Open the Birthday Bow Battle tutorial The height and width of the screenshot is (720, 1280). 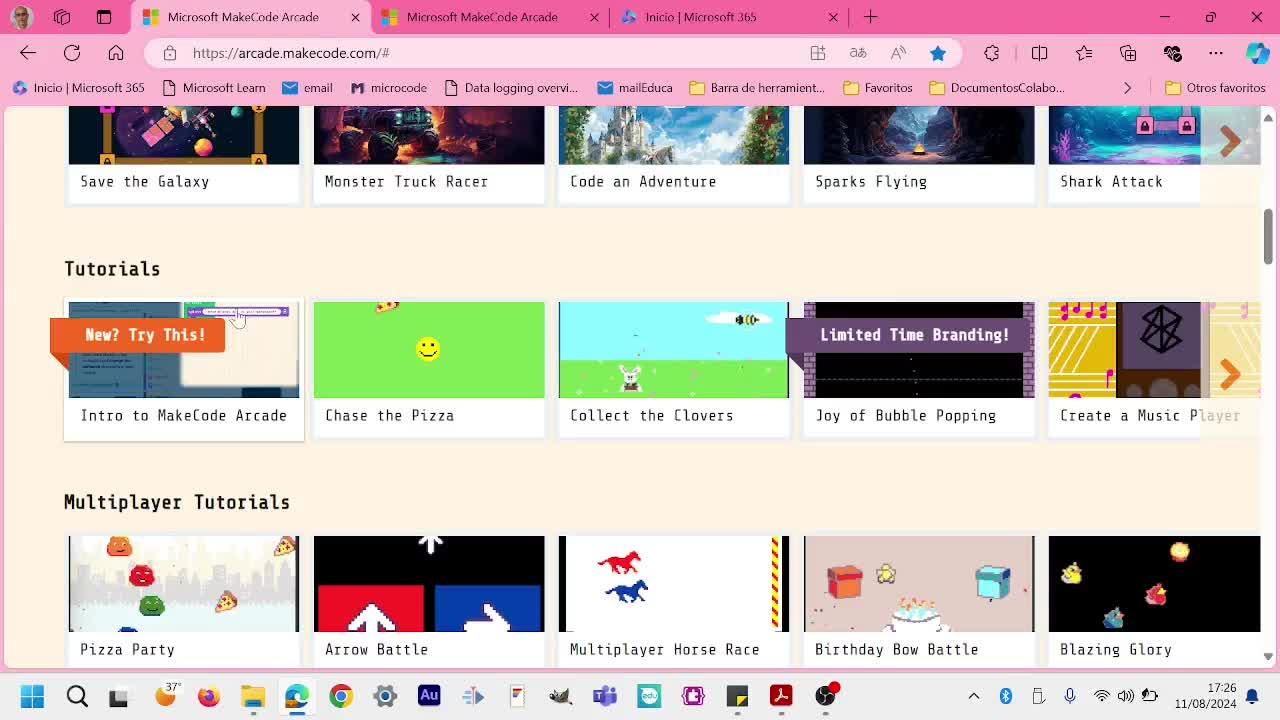coord(919,601)
